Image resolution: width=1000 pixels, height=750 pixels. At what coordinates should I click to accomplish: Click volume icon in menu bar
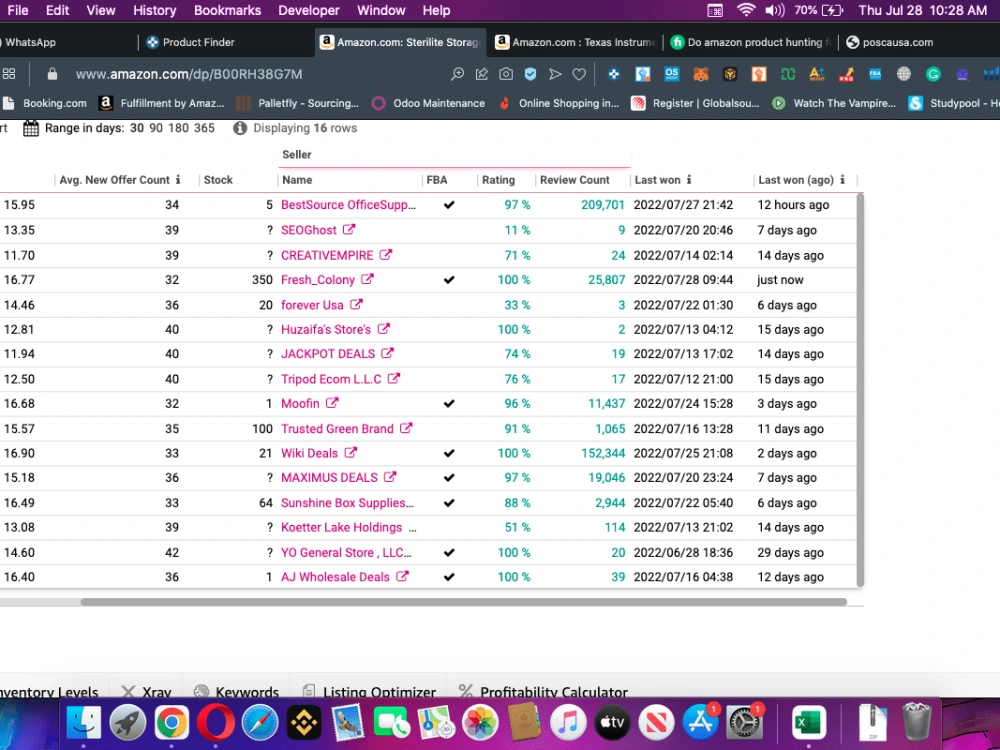pyautogui.click(x=775, y=10)
